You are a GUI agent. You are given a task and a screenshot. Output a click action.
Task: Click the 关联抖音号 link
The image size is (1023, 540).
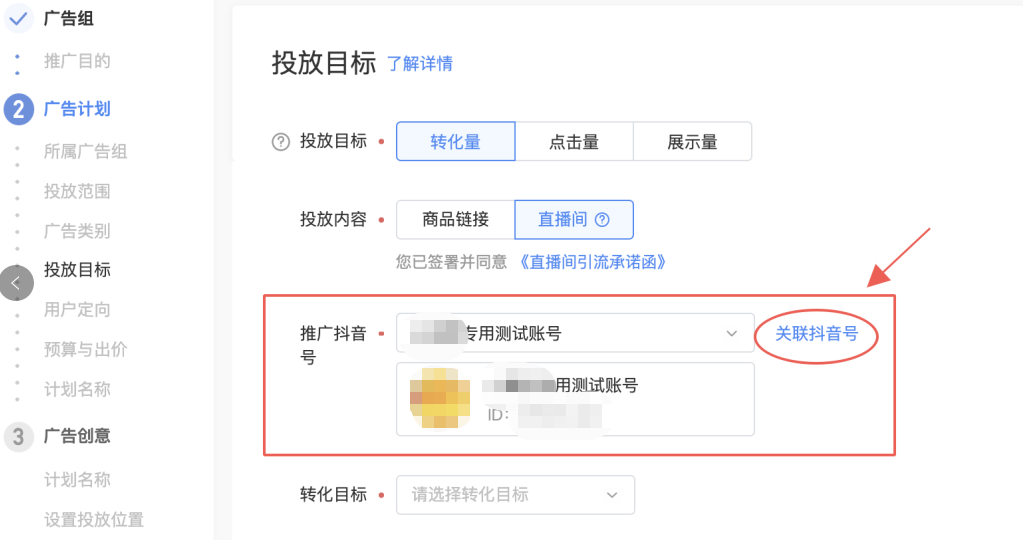pyautogui.click(x=816, y=334)
